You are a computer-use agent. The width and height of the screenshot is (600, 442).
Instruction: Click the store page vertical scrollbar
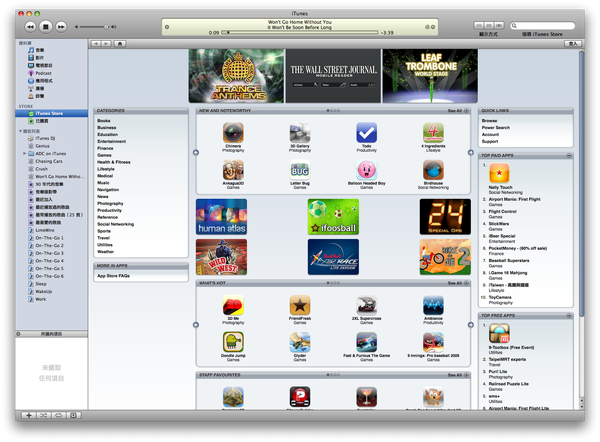[582, 184]
